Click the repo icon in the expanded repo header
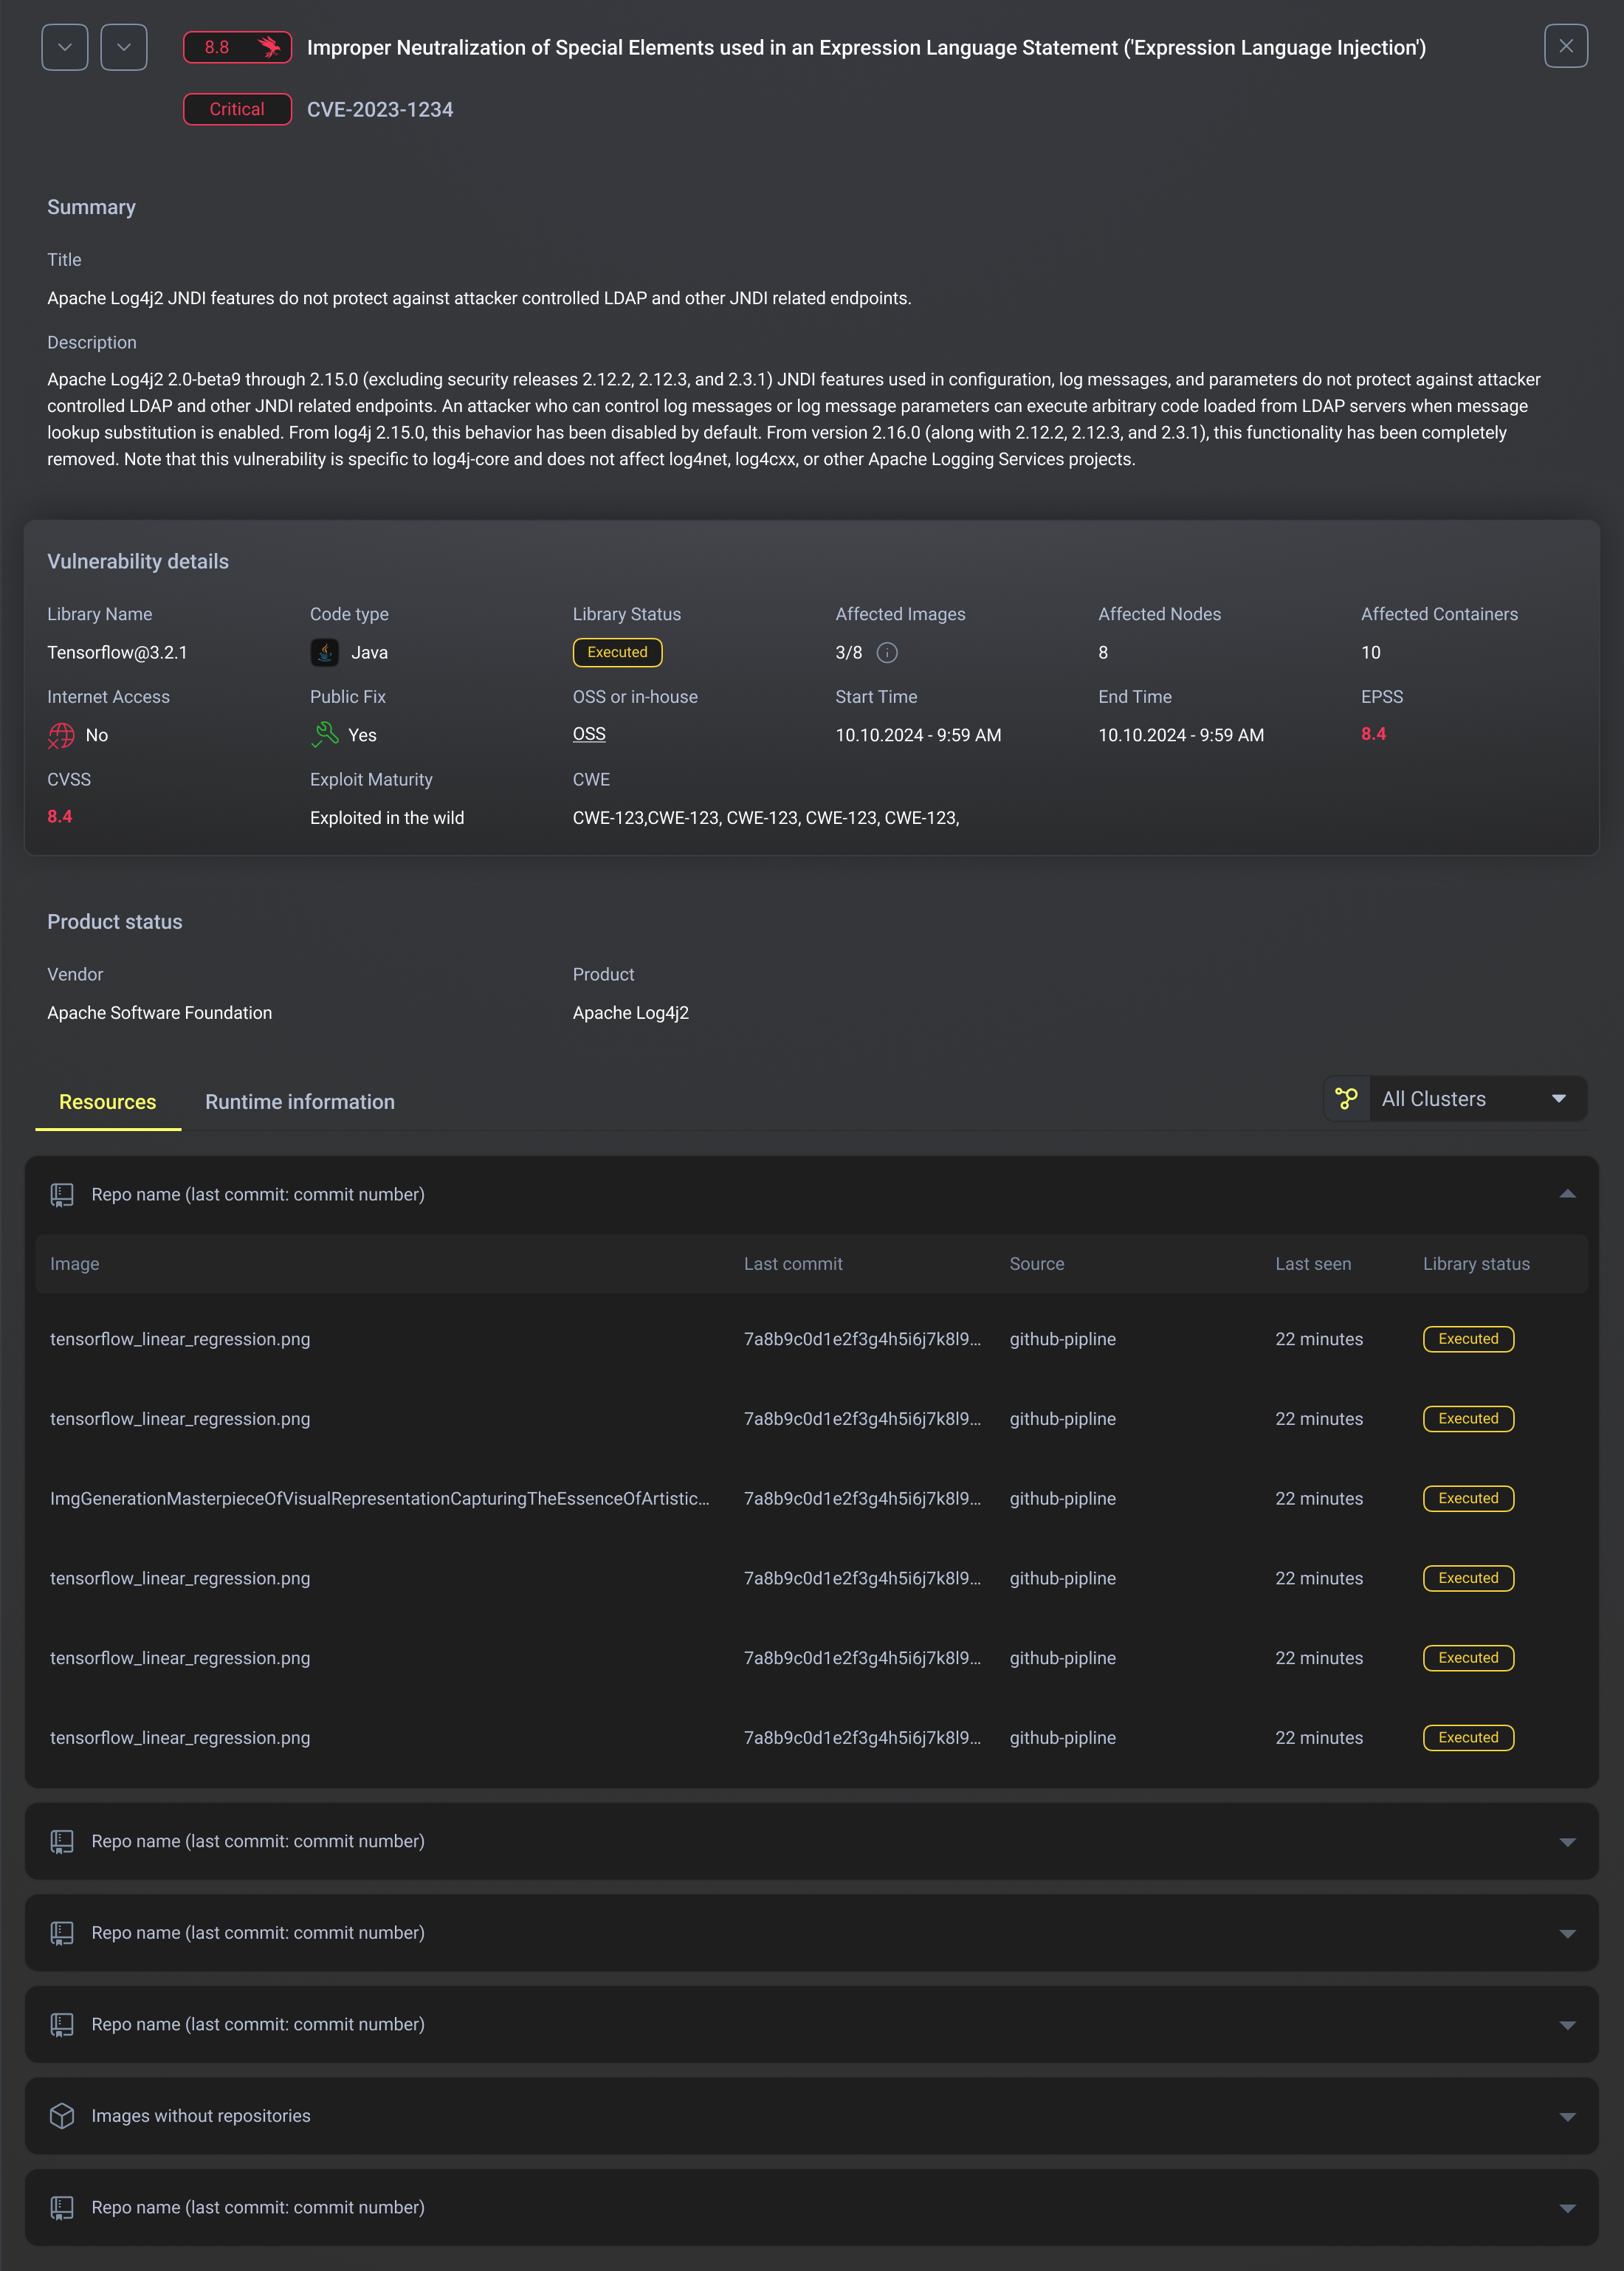Image resolution: width=1624 pixels, height=2271 pixels. click(62, 1195)
